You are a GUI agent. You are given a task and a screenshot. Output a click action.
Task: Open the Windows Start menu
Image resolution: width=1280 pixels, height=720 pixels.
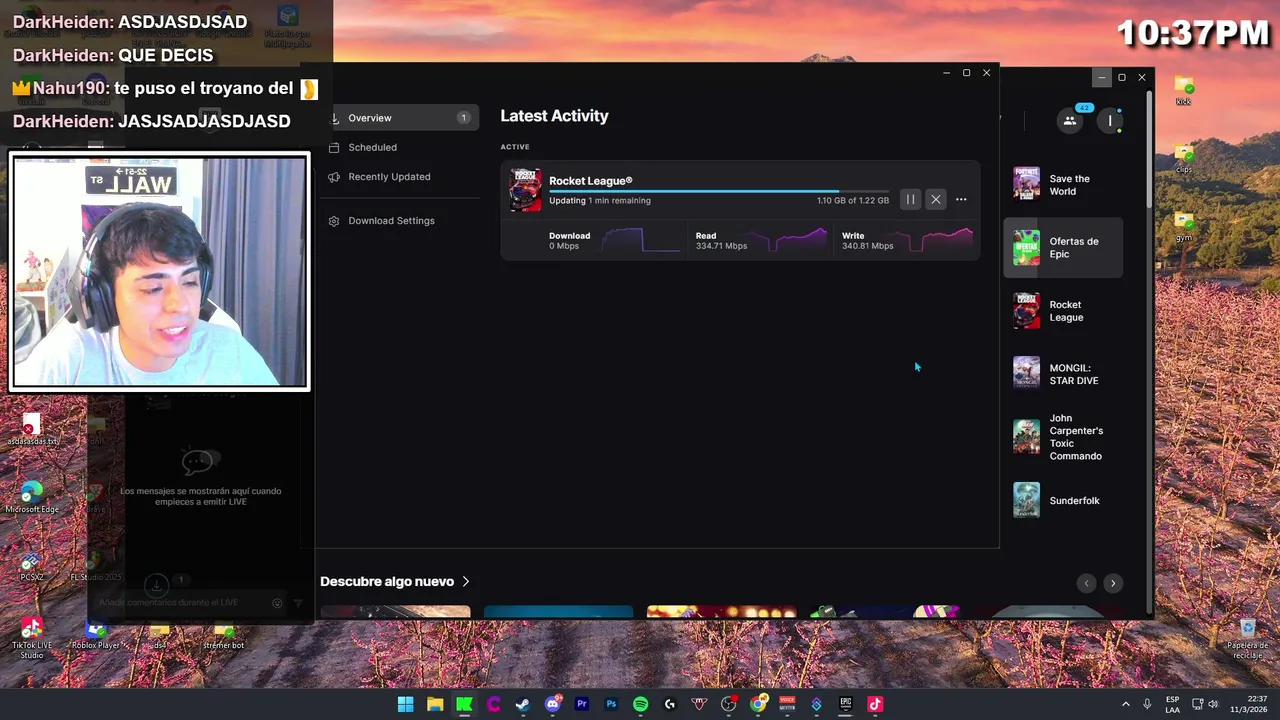click(405, 704)
